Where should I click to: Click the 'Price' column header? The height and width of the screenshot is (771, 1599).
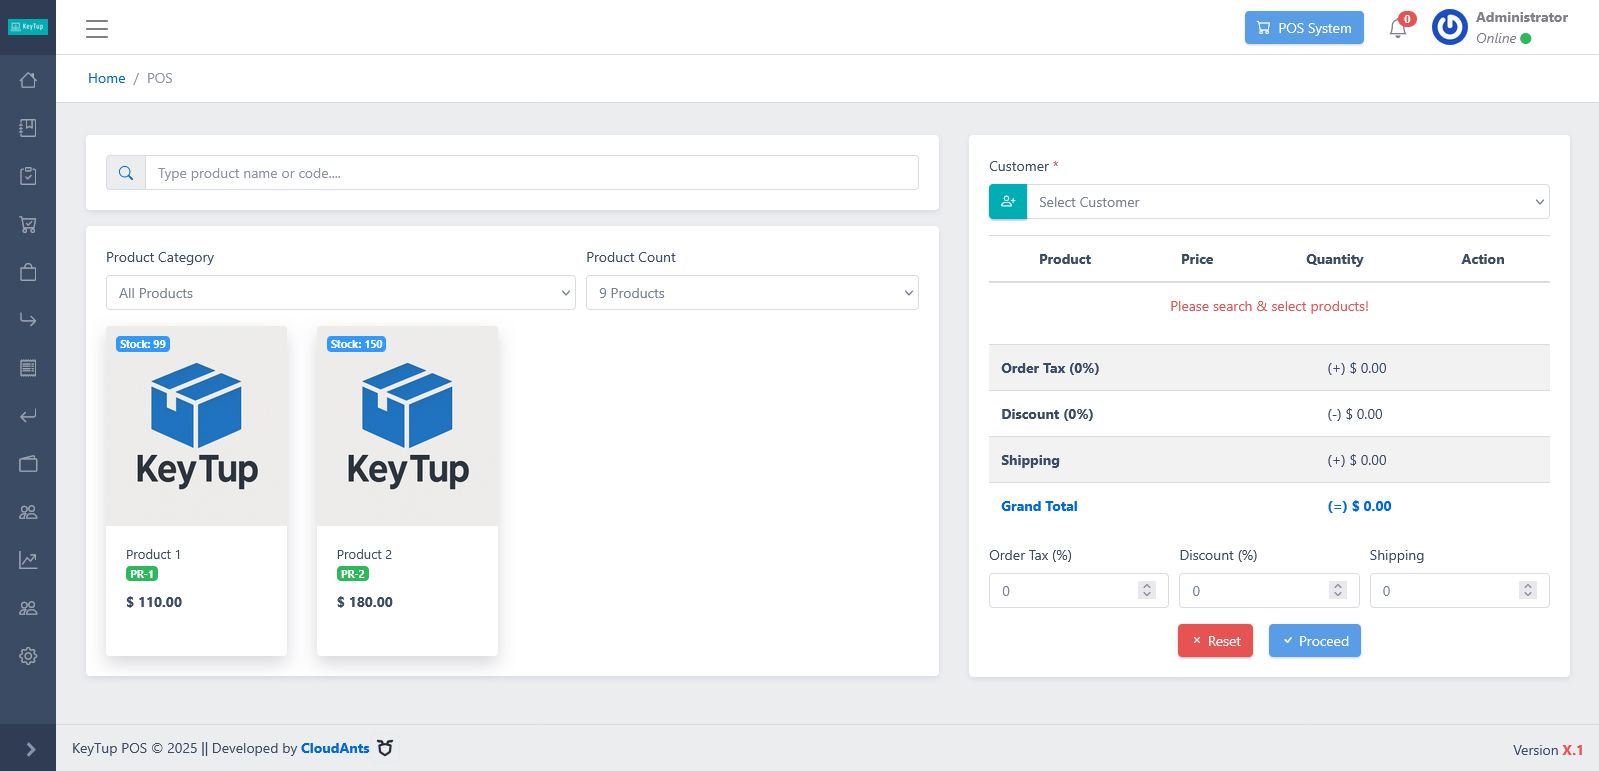(1197, 259)
